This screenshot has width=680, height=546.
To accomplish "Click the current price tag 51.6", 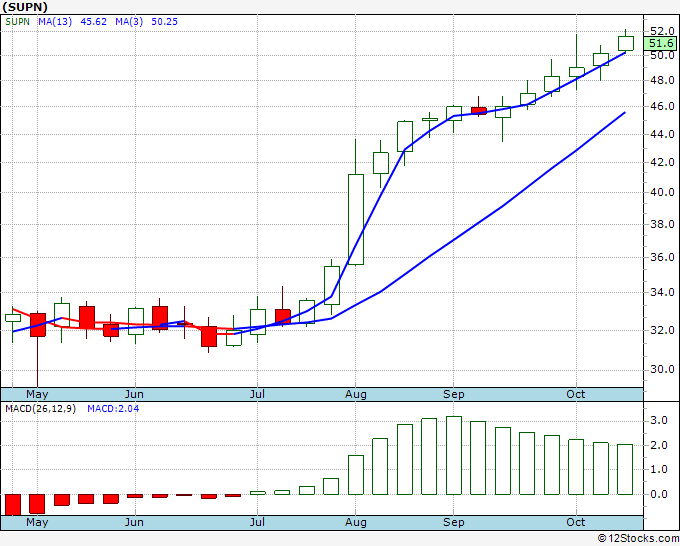I will (x=661, y=43).
